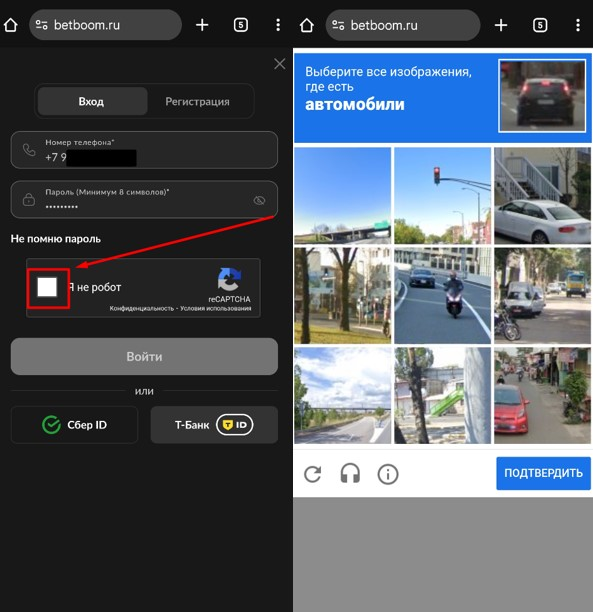Open three-dot menu in left browser
This screenshot has width=593, height=612.
coord(278,25)
